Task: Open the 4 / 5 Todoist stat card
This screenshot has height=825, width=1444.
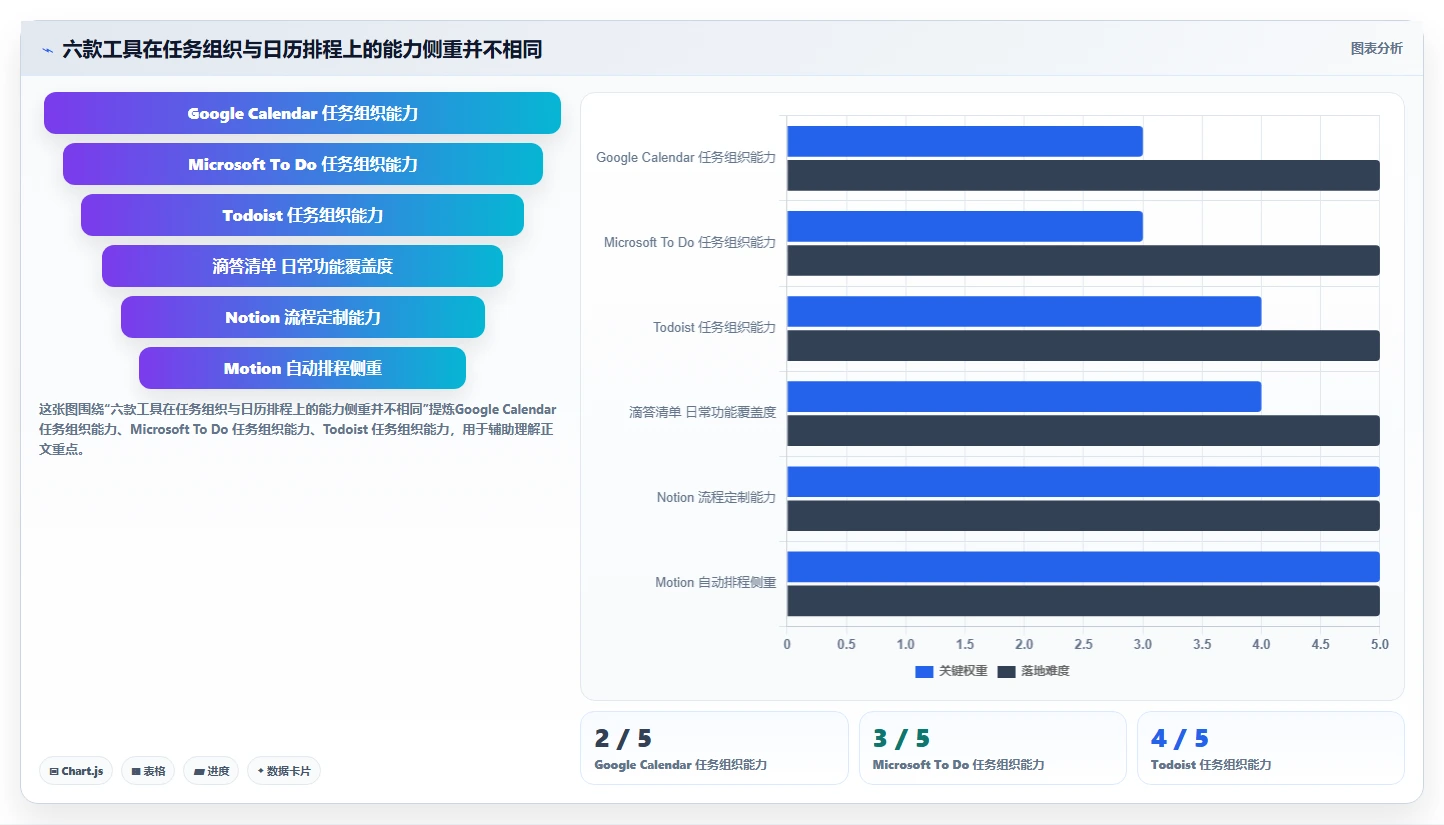Action: click(1271, 748)
